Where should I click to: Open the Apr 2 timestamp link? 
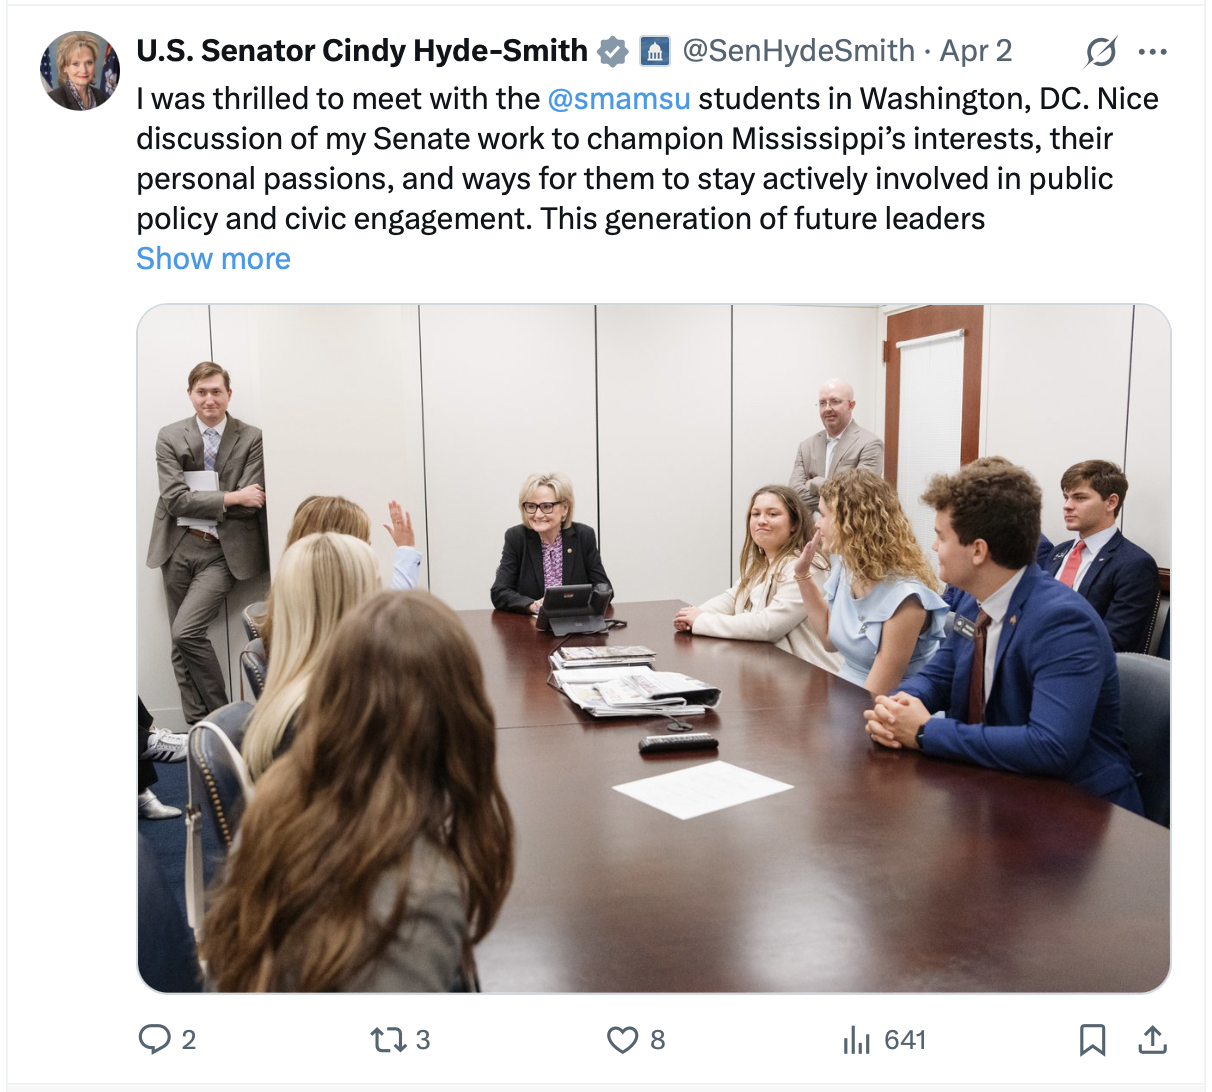(976, 51)
